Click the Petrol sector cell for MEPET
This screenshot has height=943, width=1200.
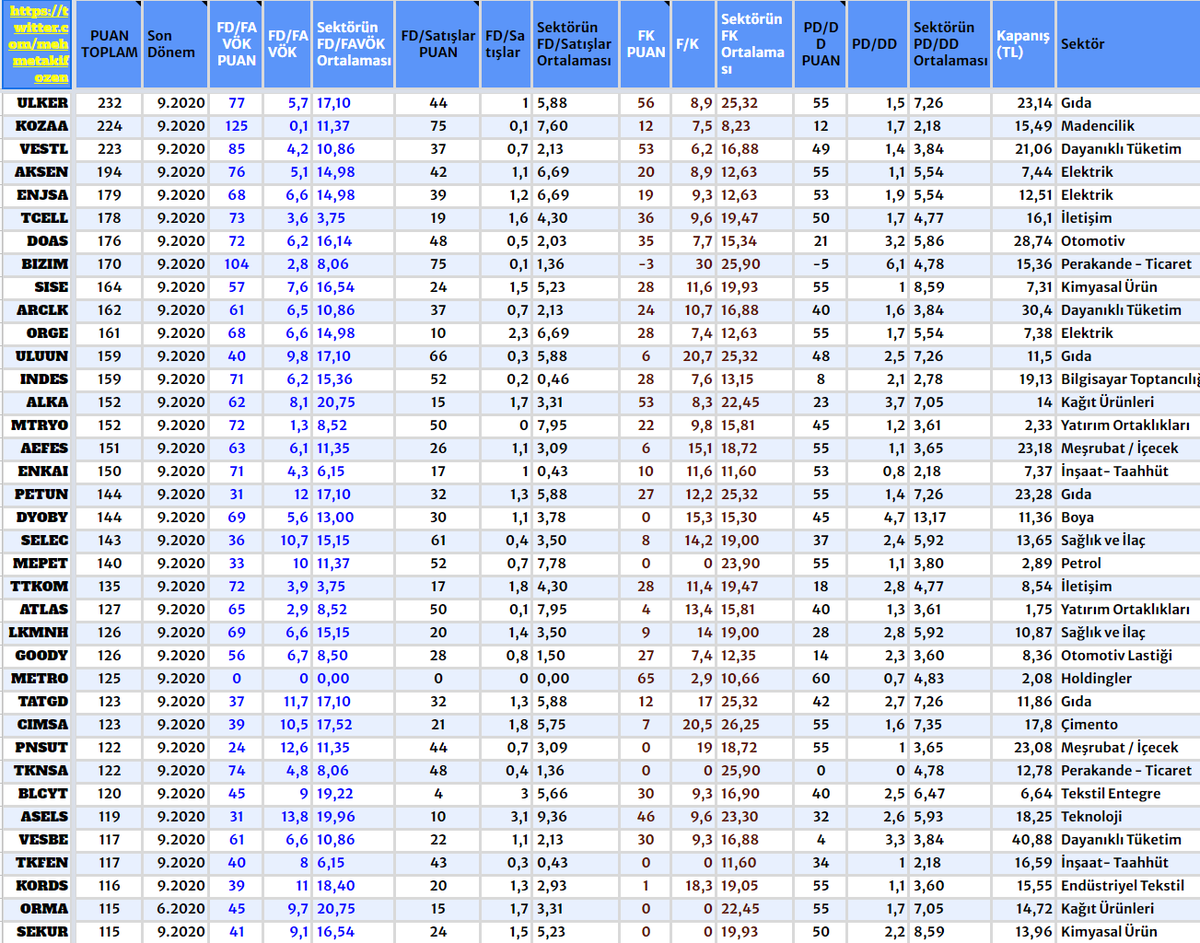(1128, 563)
